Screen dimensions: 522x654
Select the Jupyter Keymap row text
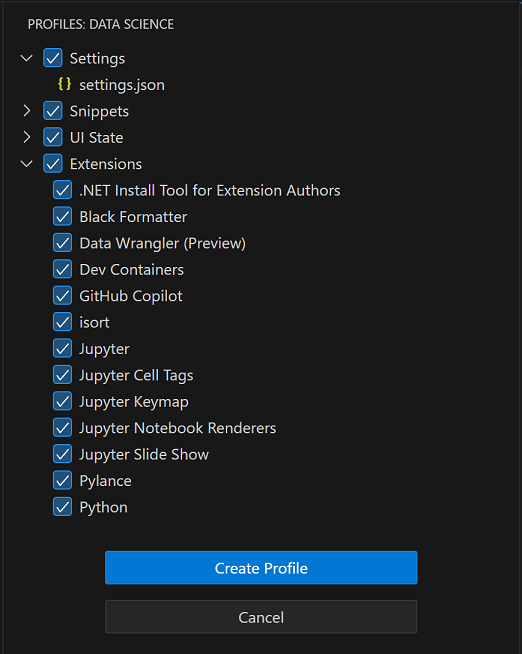point(134,402)
